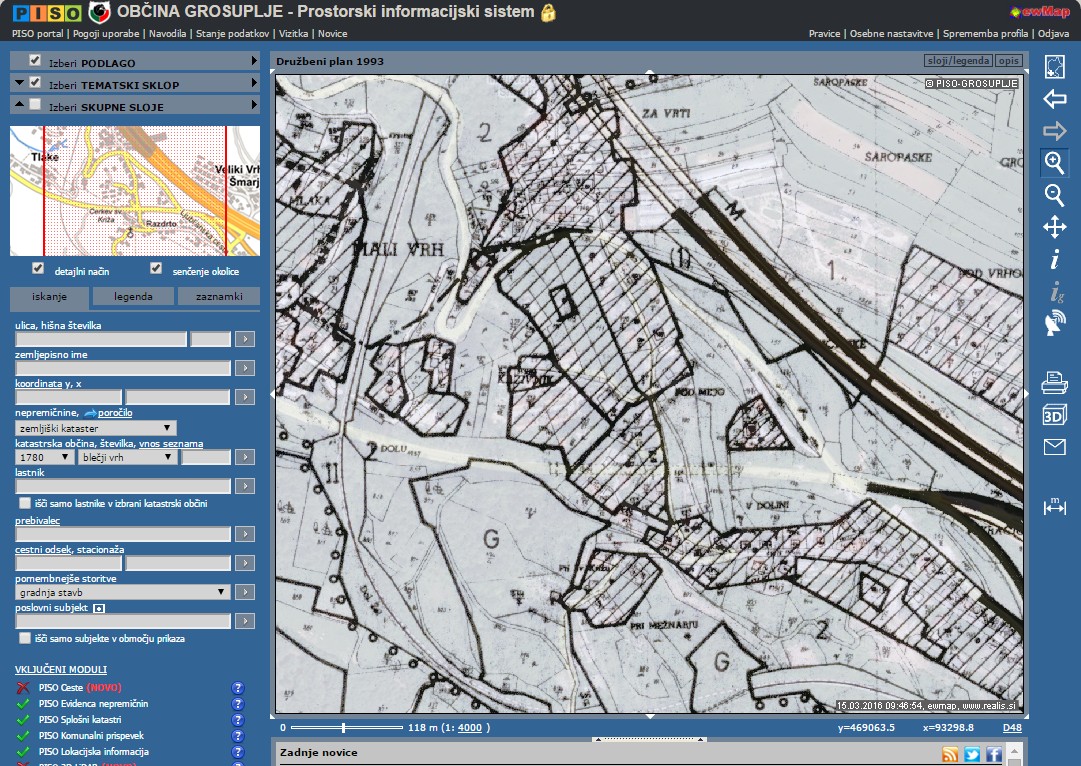Enable the SKUPNE SLOJE checkbox
Viewport: 1081px width, 766px height.
(35, 105)
